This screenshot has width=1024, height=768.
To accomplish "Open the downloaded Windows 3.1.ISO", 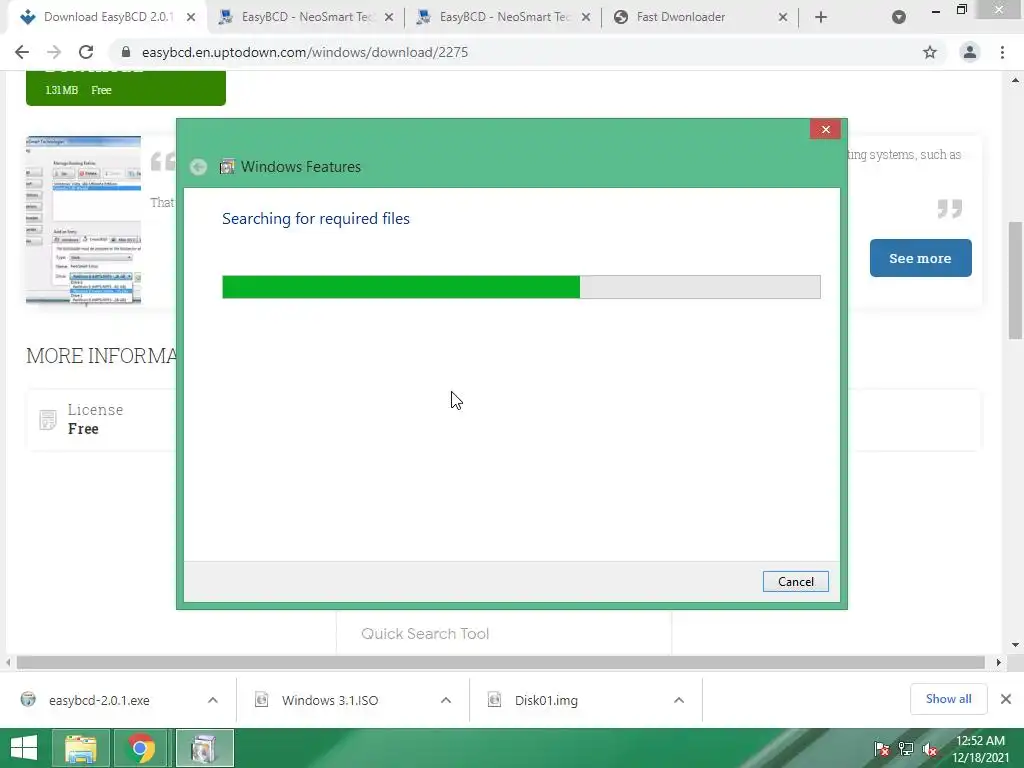I will 330,701.
